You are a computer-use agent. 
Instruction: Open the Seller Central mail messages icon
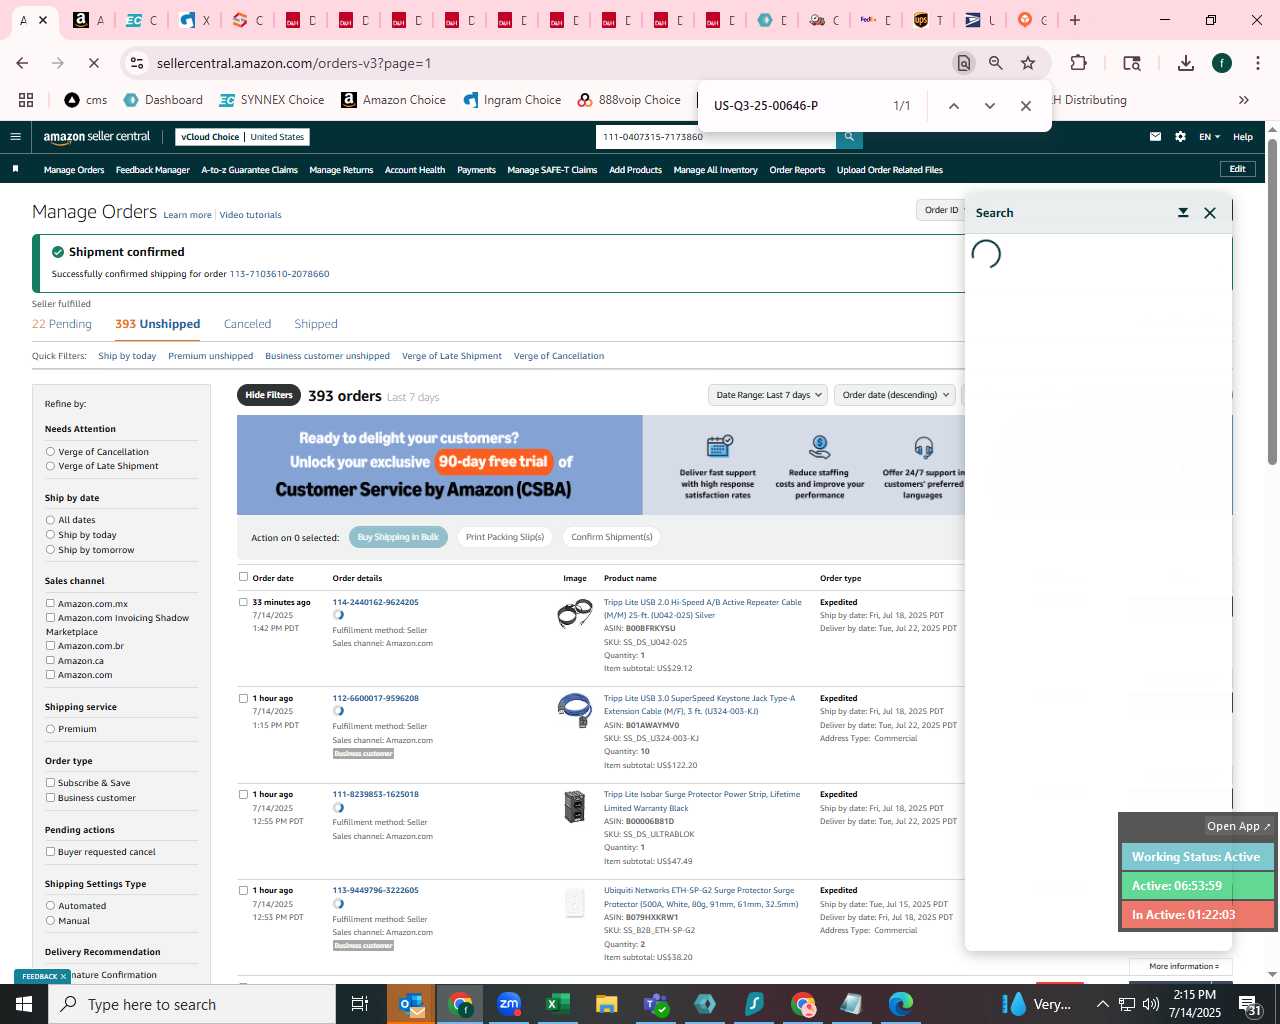pyautogui.click(x=1155, y=137)
